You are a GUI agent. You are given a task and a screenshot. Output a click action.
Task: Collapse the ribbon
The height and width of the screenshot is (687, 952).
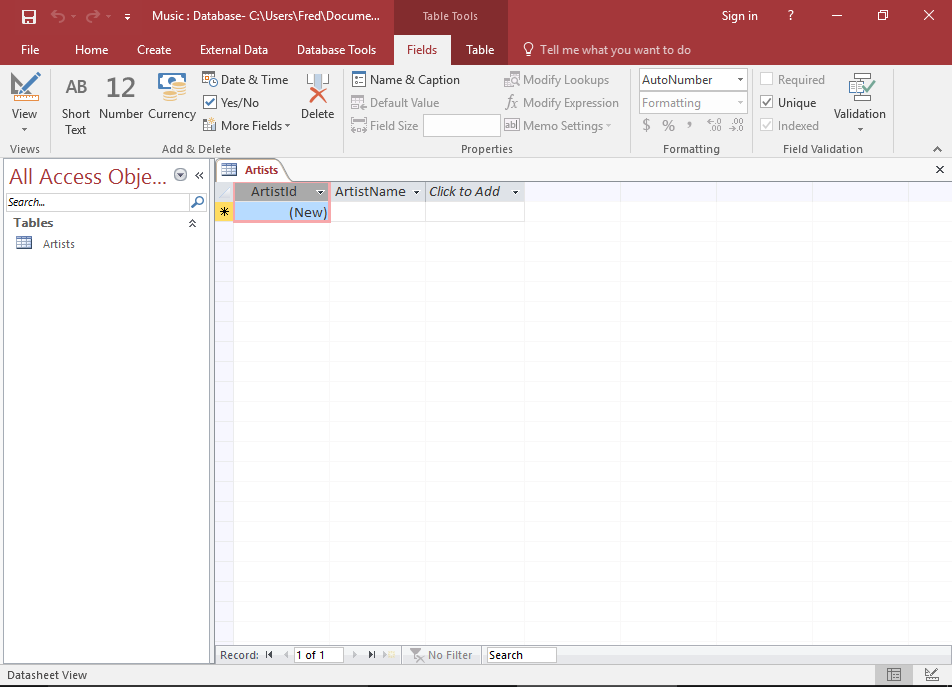pyautogui.click(x=937, y=149)
